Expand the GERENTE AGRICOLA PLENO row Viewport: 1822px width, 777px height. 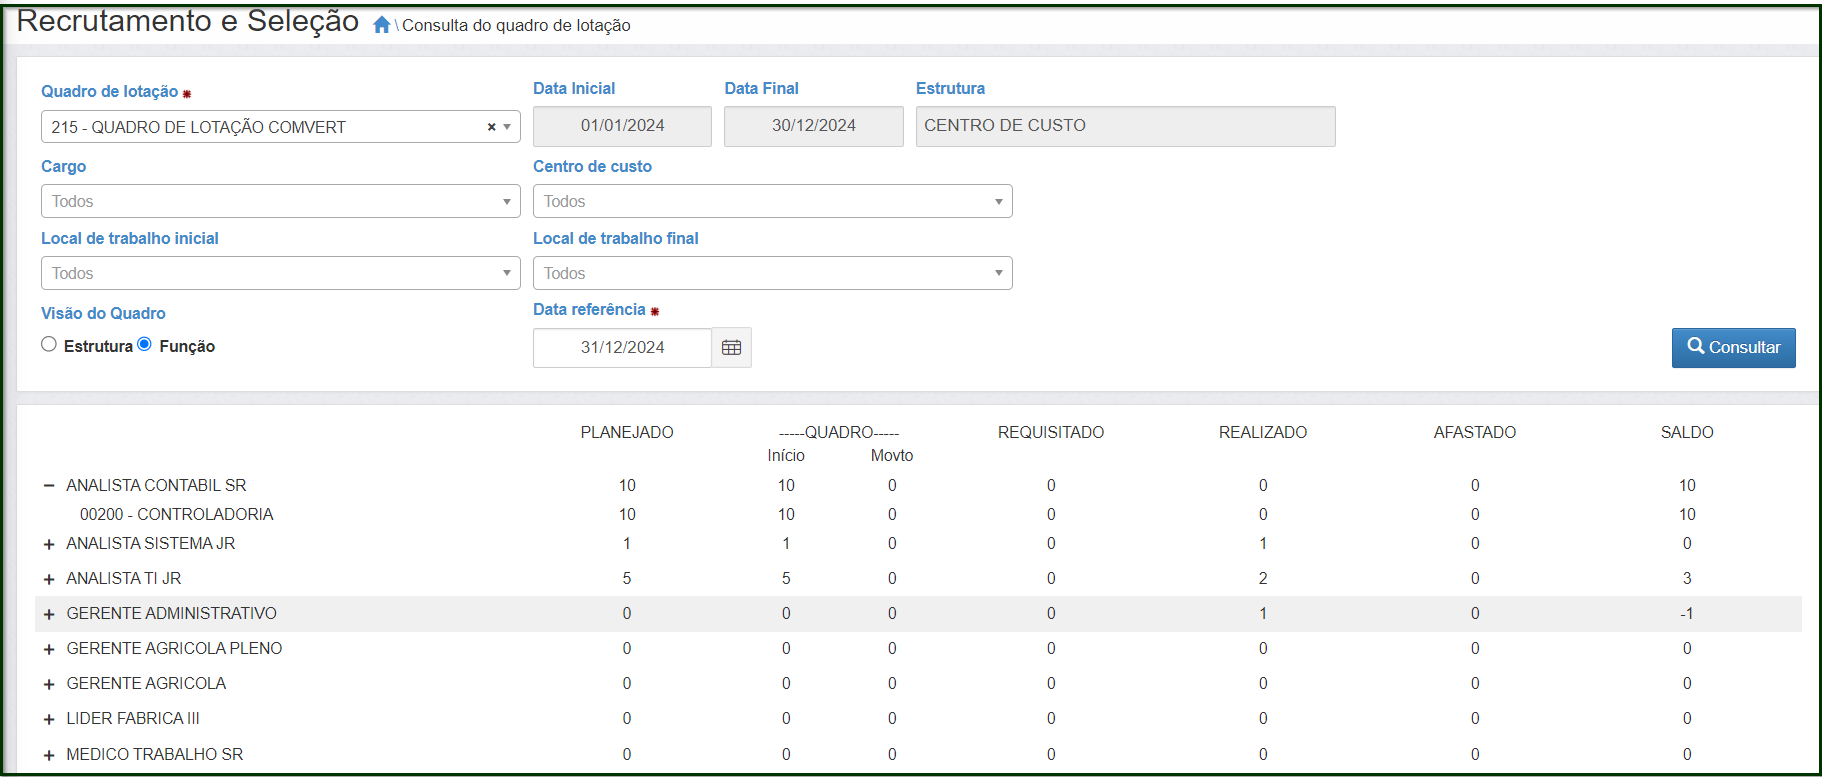point(49,649)
